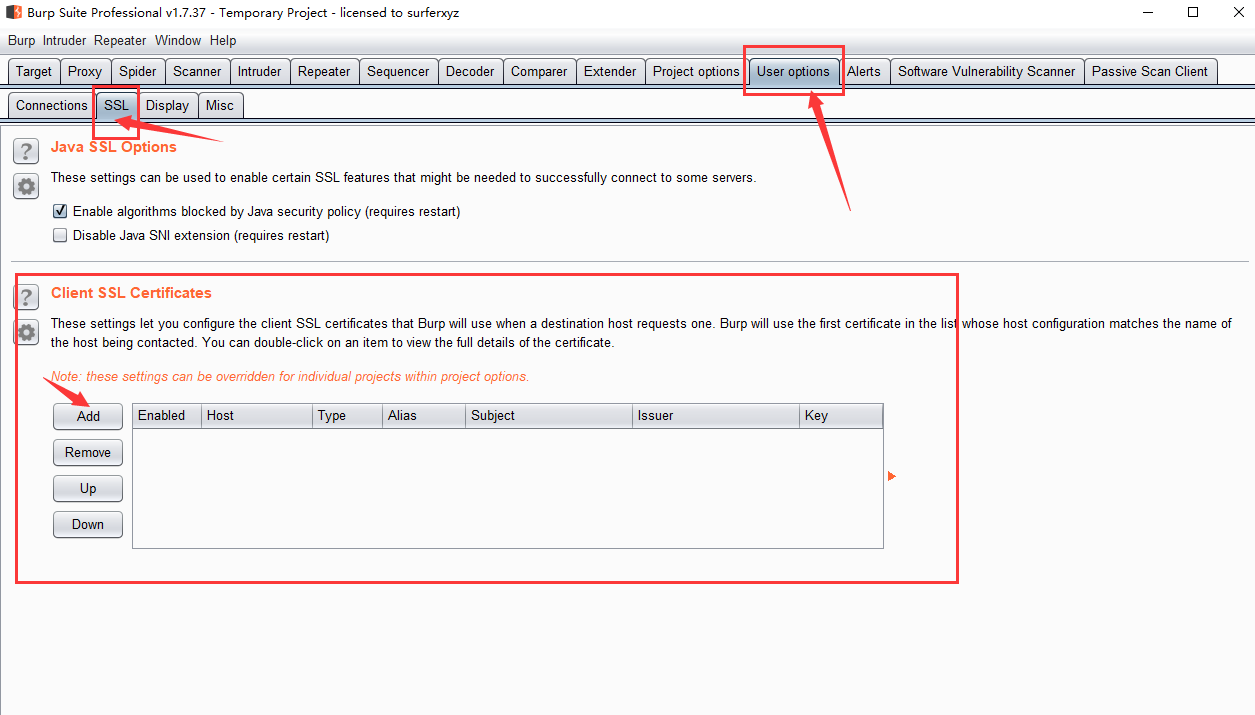Screen dimensions: 1255x715
Task: Click the Up button
Action: (x=88, y=488)
